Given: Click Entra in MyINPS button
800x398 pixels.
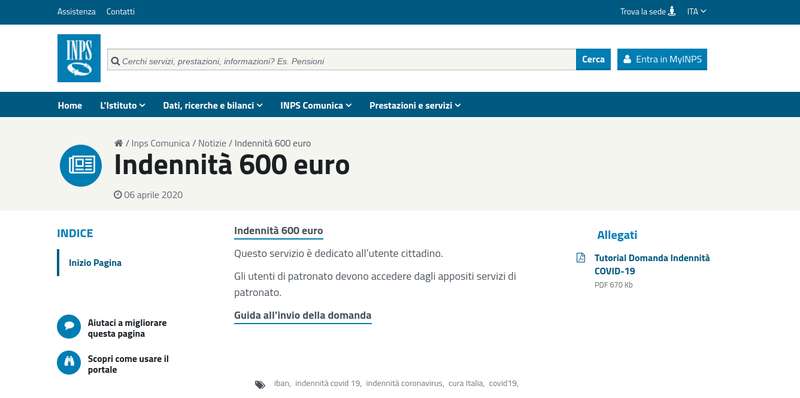Looking at the screenshot, I should (x=662, y=59).
